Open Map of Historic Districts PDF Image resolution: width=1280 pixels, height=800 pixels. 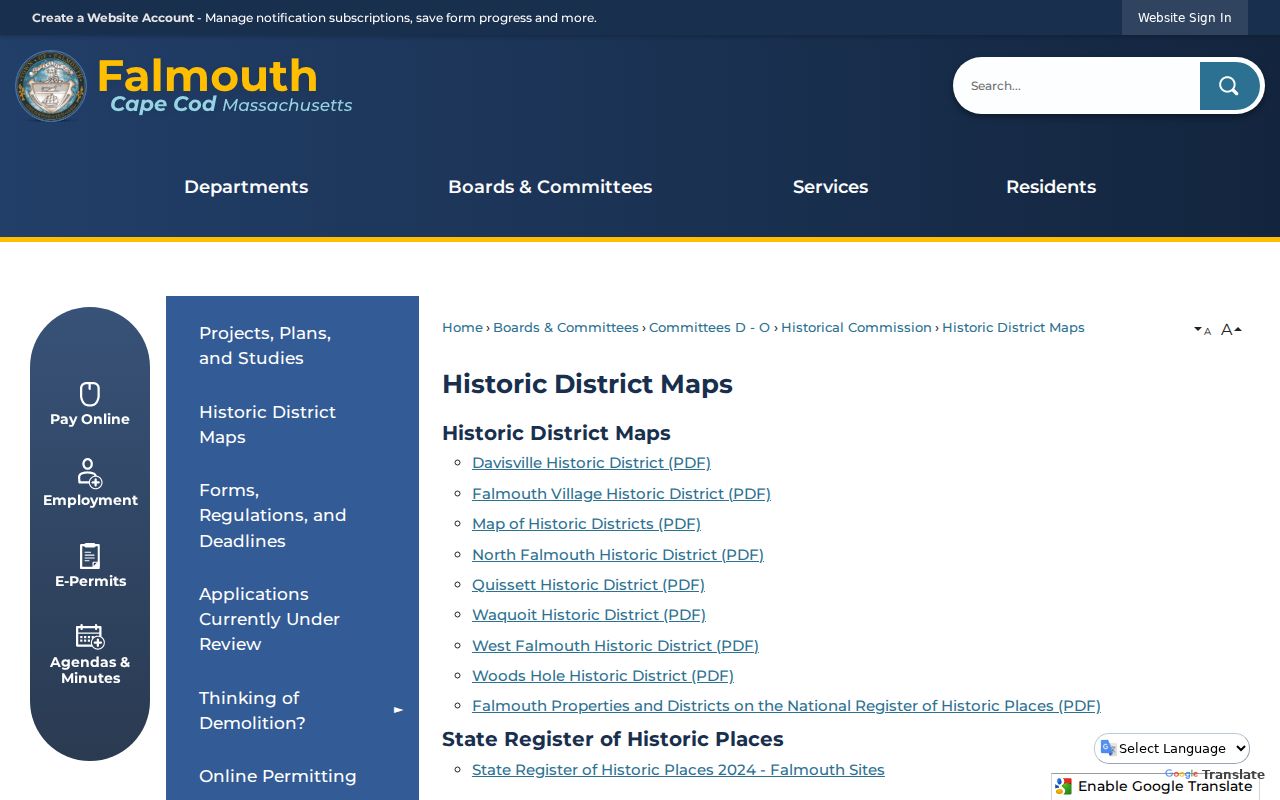pos(586,524)
